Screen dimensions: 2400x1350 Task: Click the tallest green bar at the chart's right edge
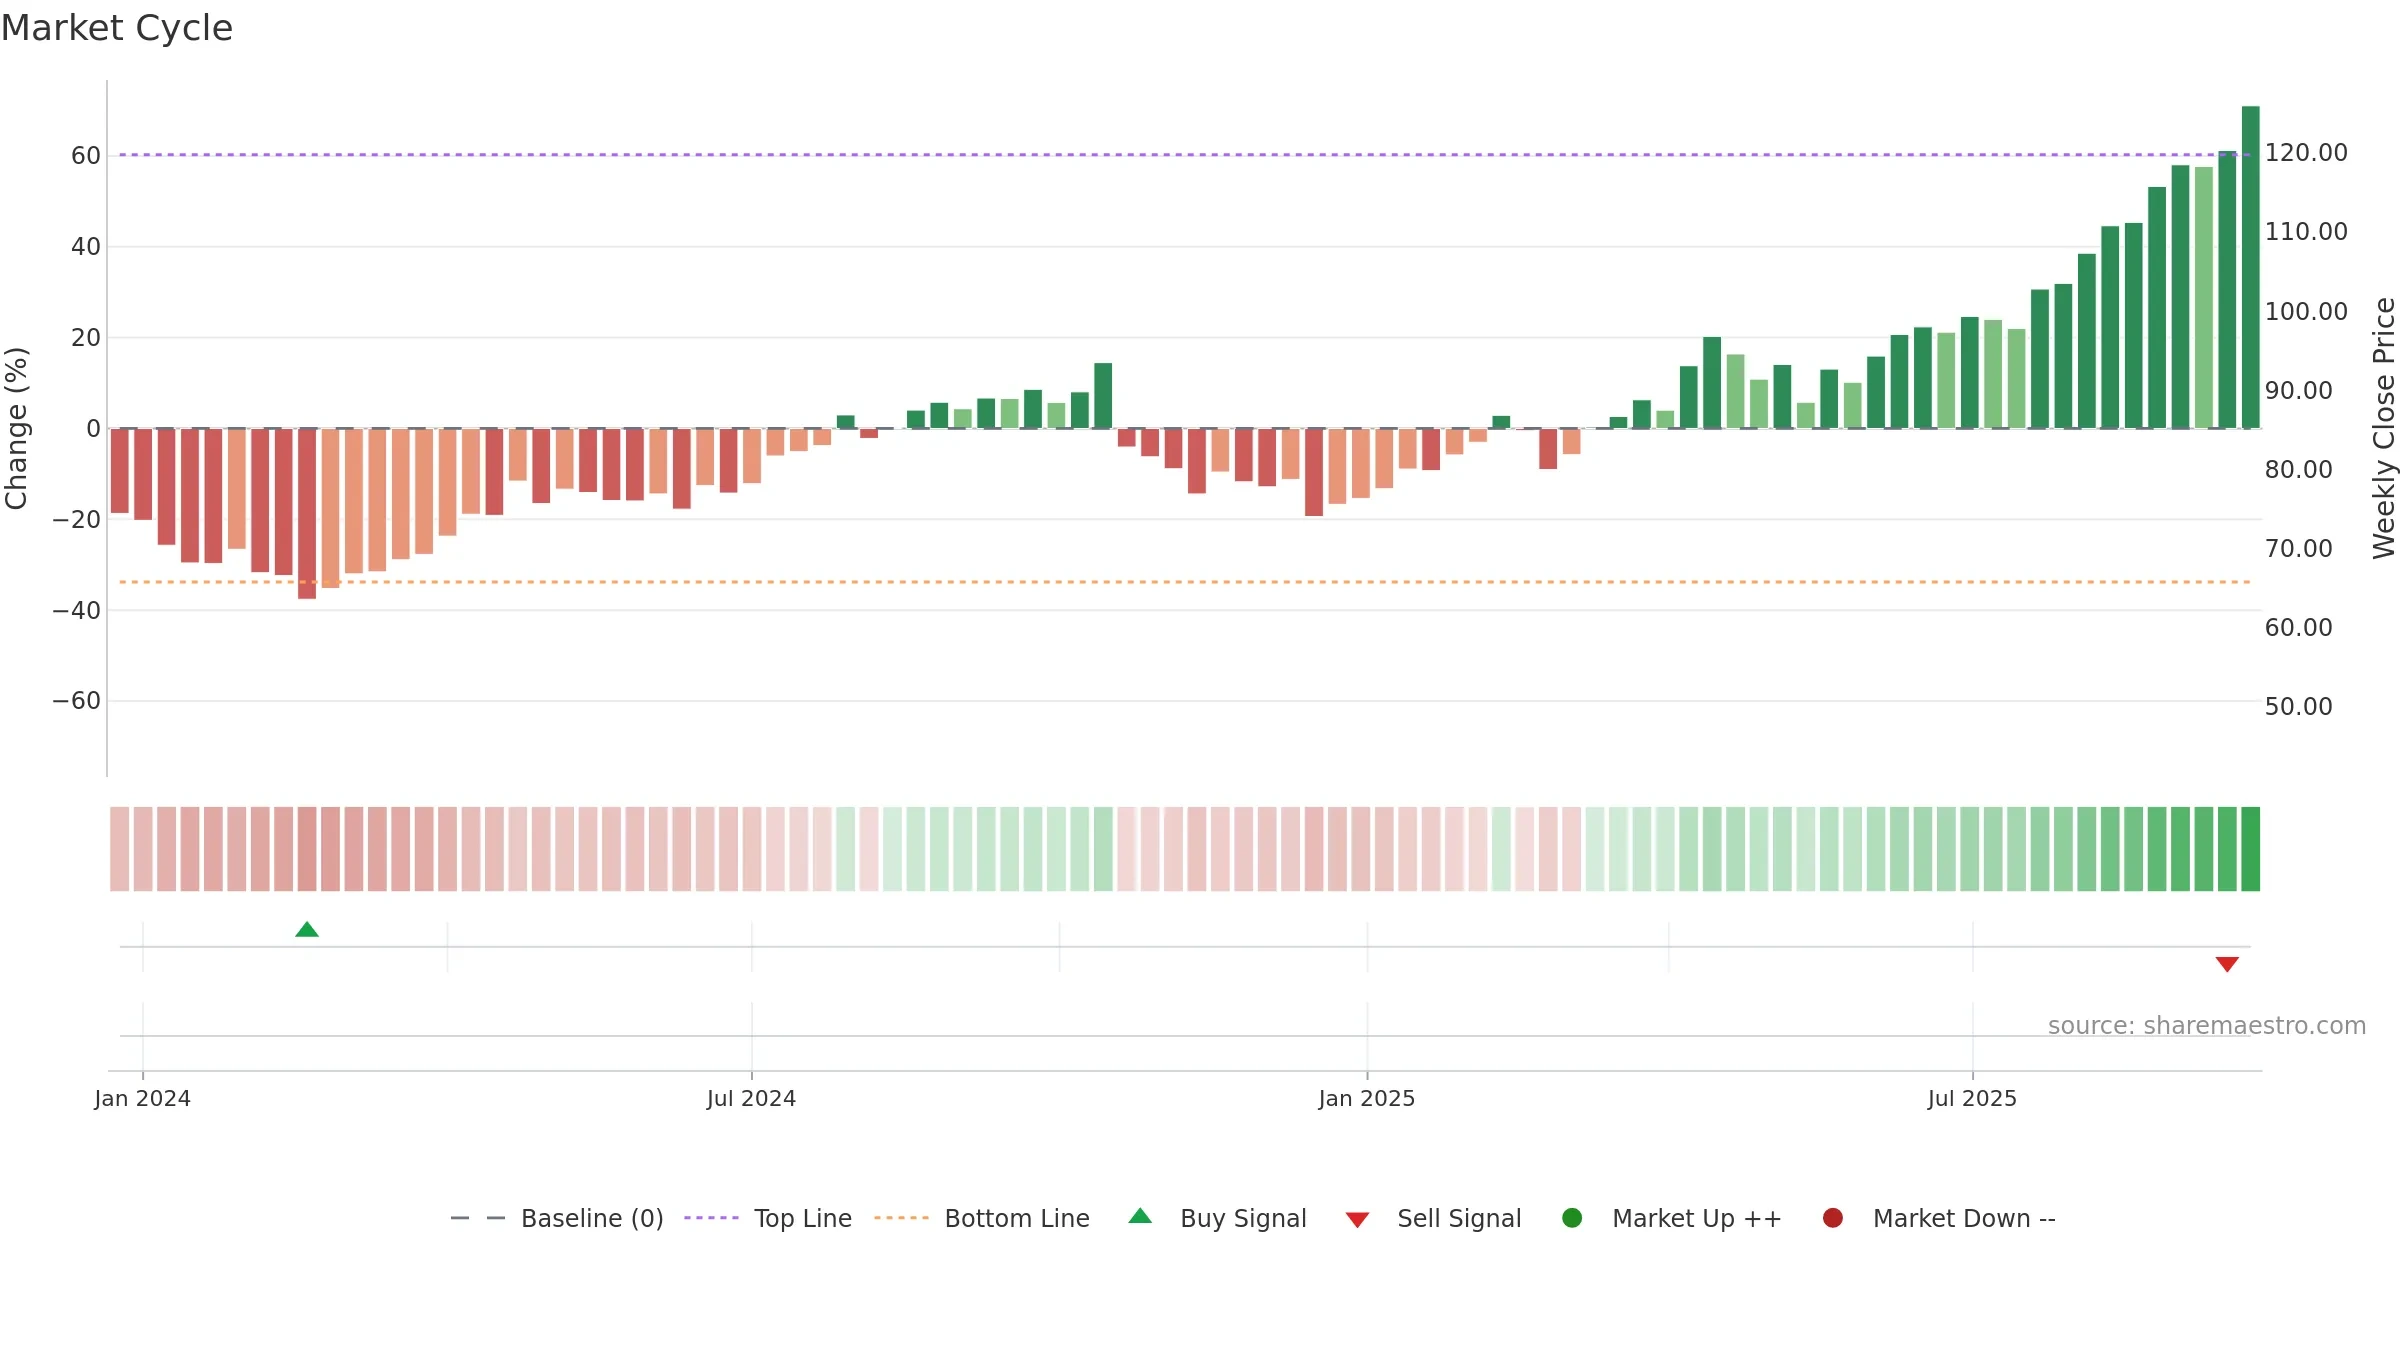coord(2250,267)
